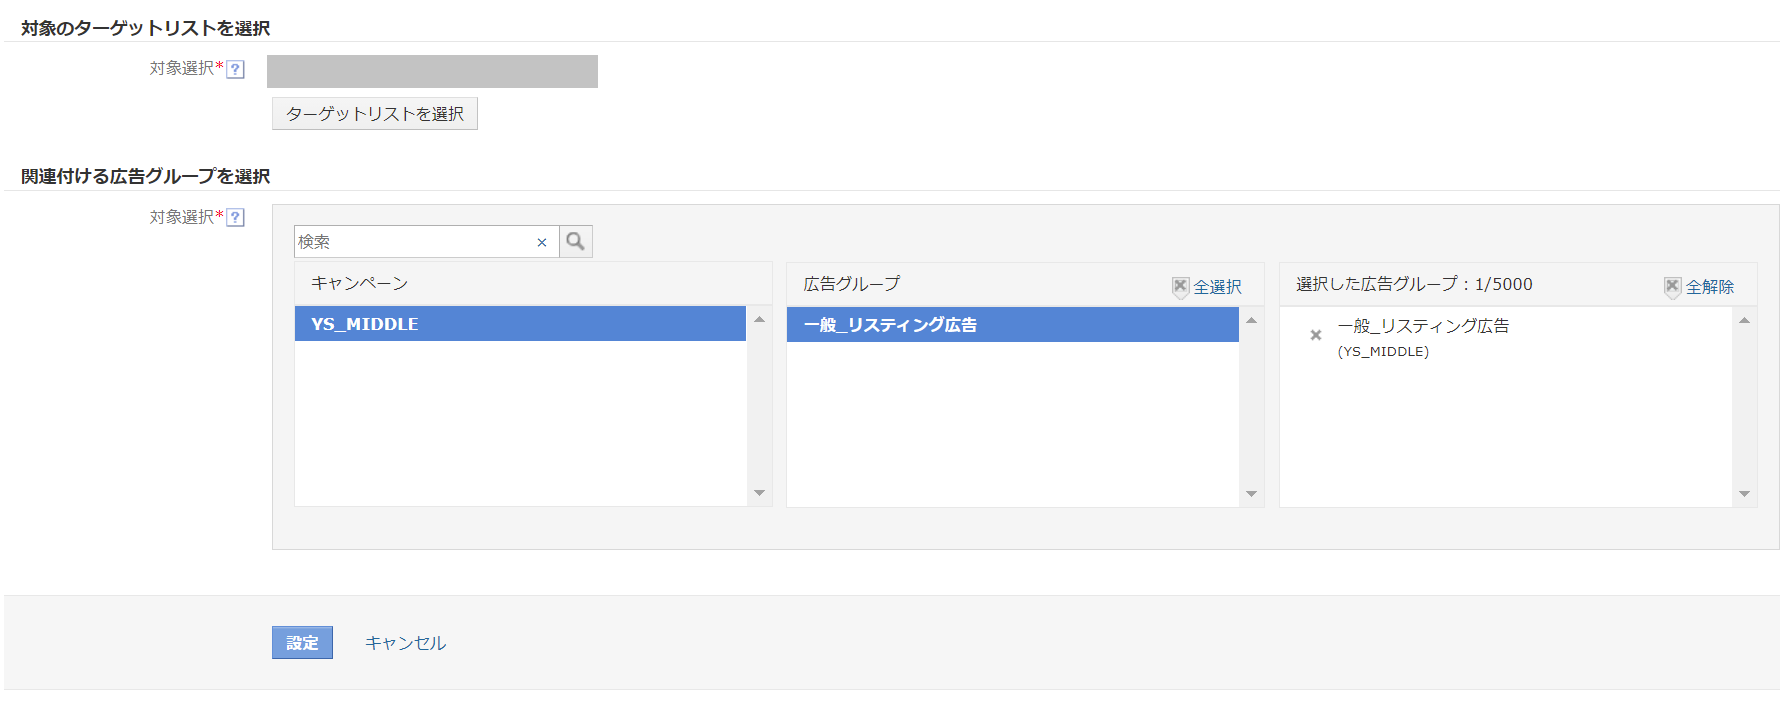Open help icon beside target list 対象選択
The height and width of the screenshot is (714, 1788).
coord(236,69)
